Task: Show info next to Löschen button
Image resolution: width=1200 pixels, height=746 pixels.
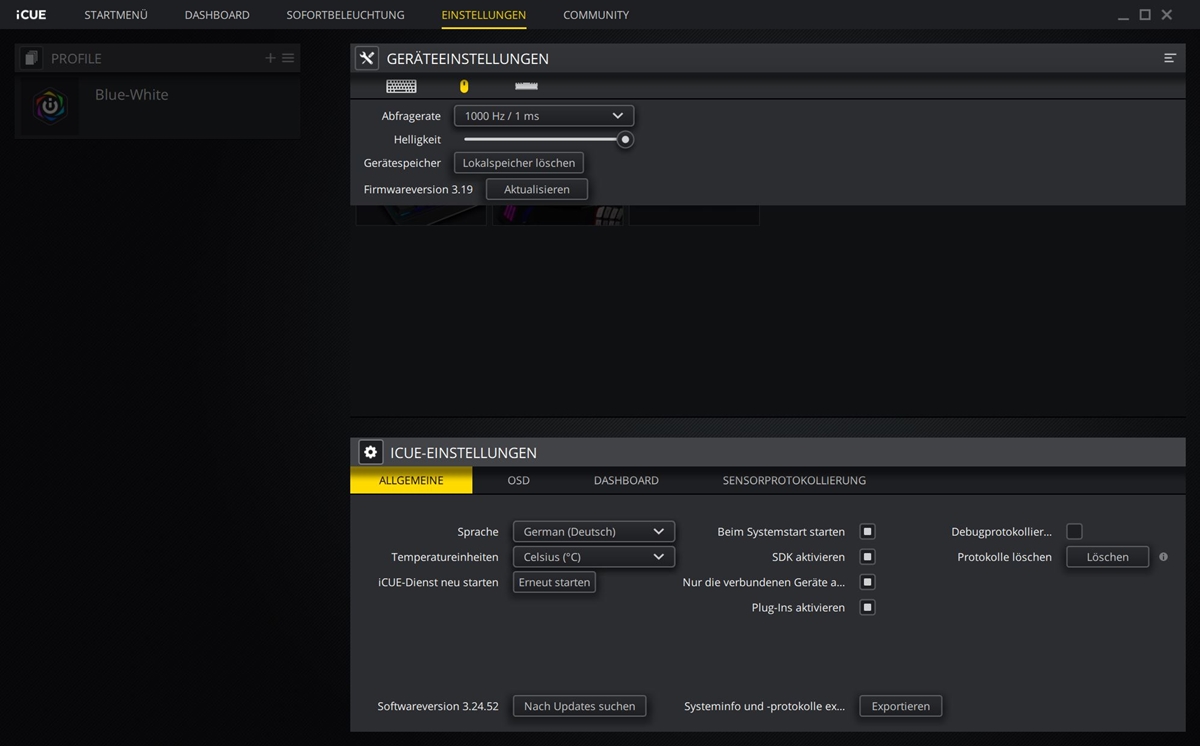Action: [1163, 557]
